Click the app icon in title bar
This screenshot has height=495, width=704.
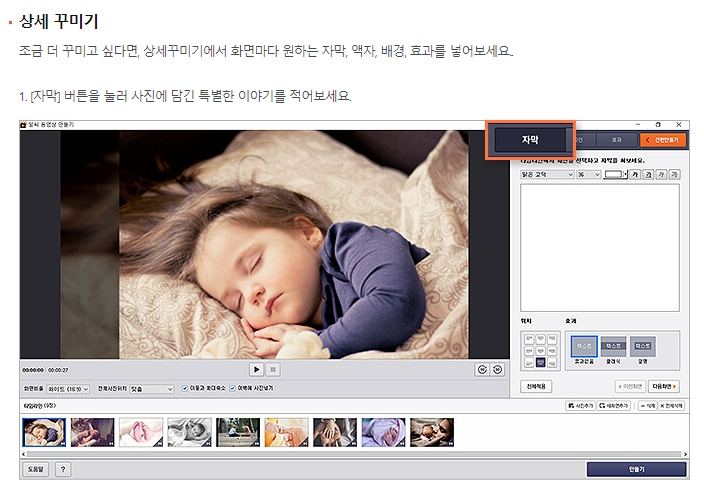point(23,124)
